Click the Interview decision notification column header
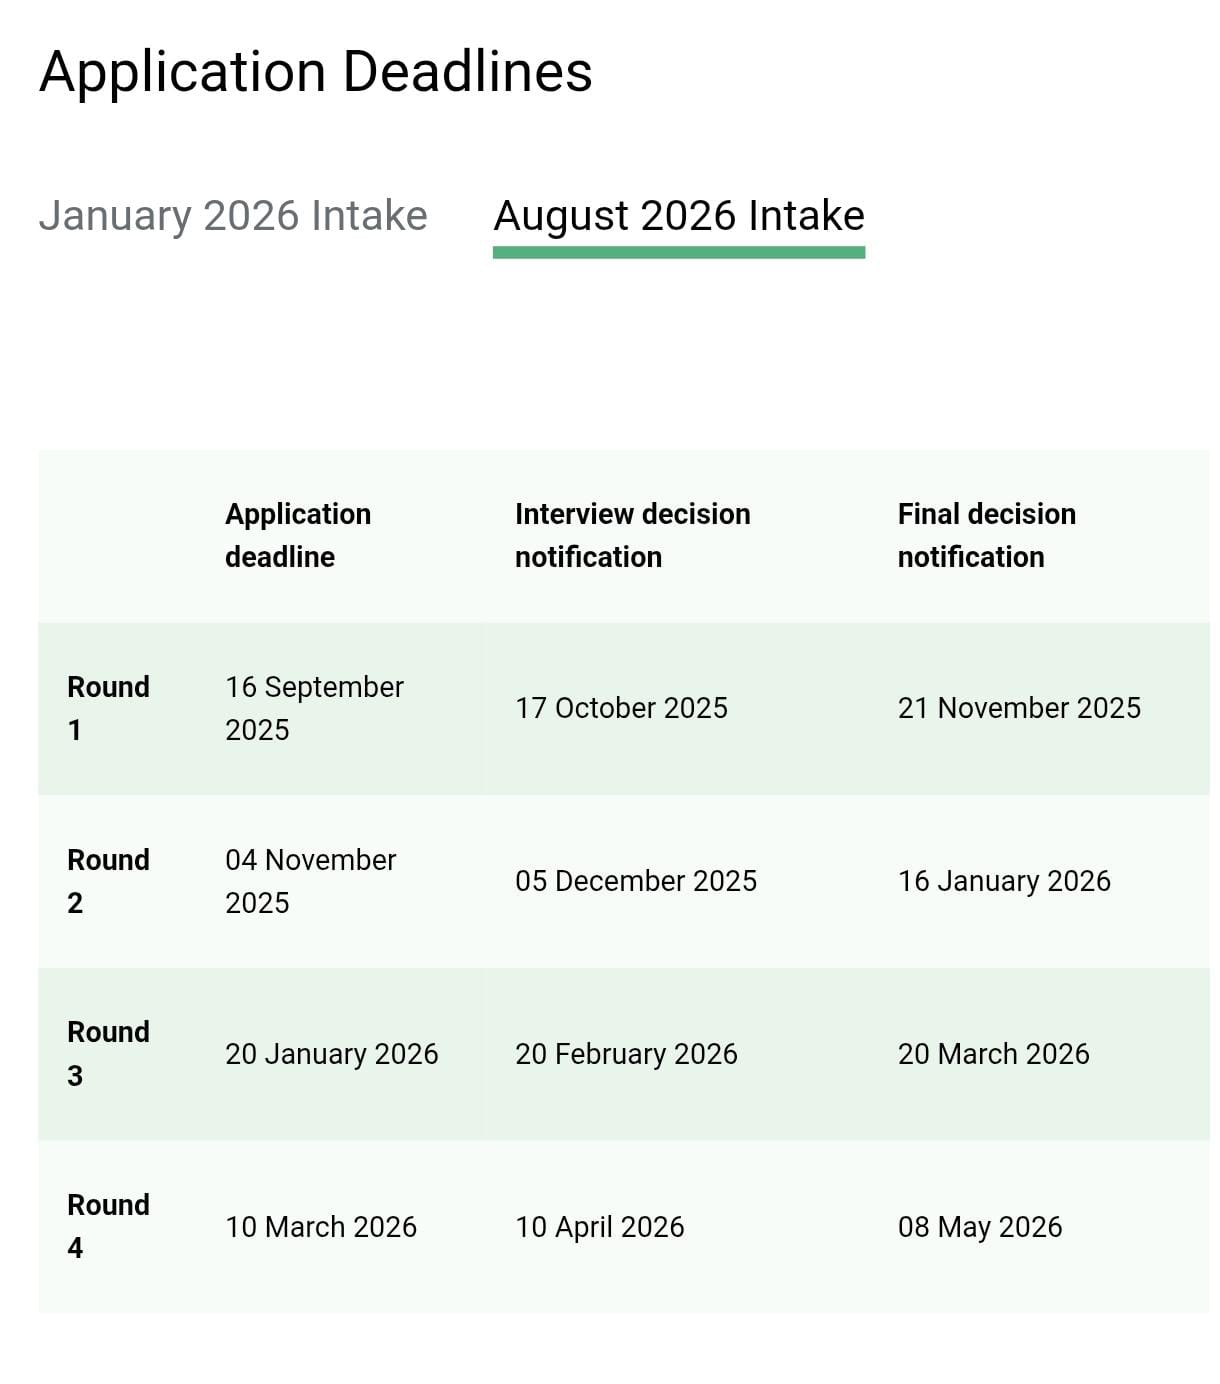The width and height of the screenshot is (1220, 1384). click(x=632, y=535)
